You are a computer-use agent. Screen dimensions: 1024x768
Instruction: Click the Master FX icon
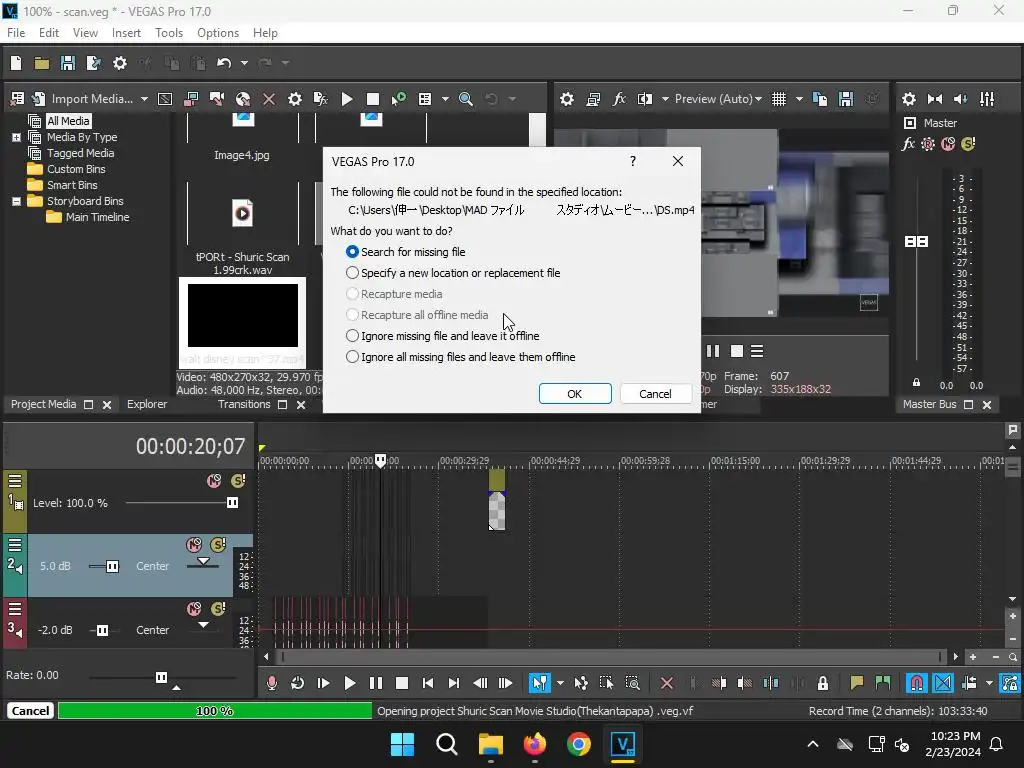pos(908,144)
